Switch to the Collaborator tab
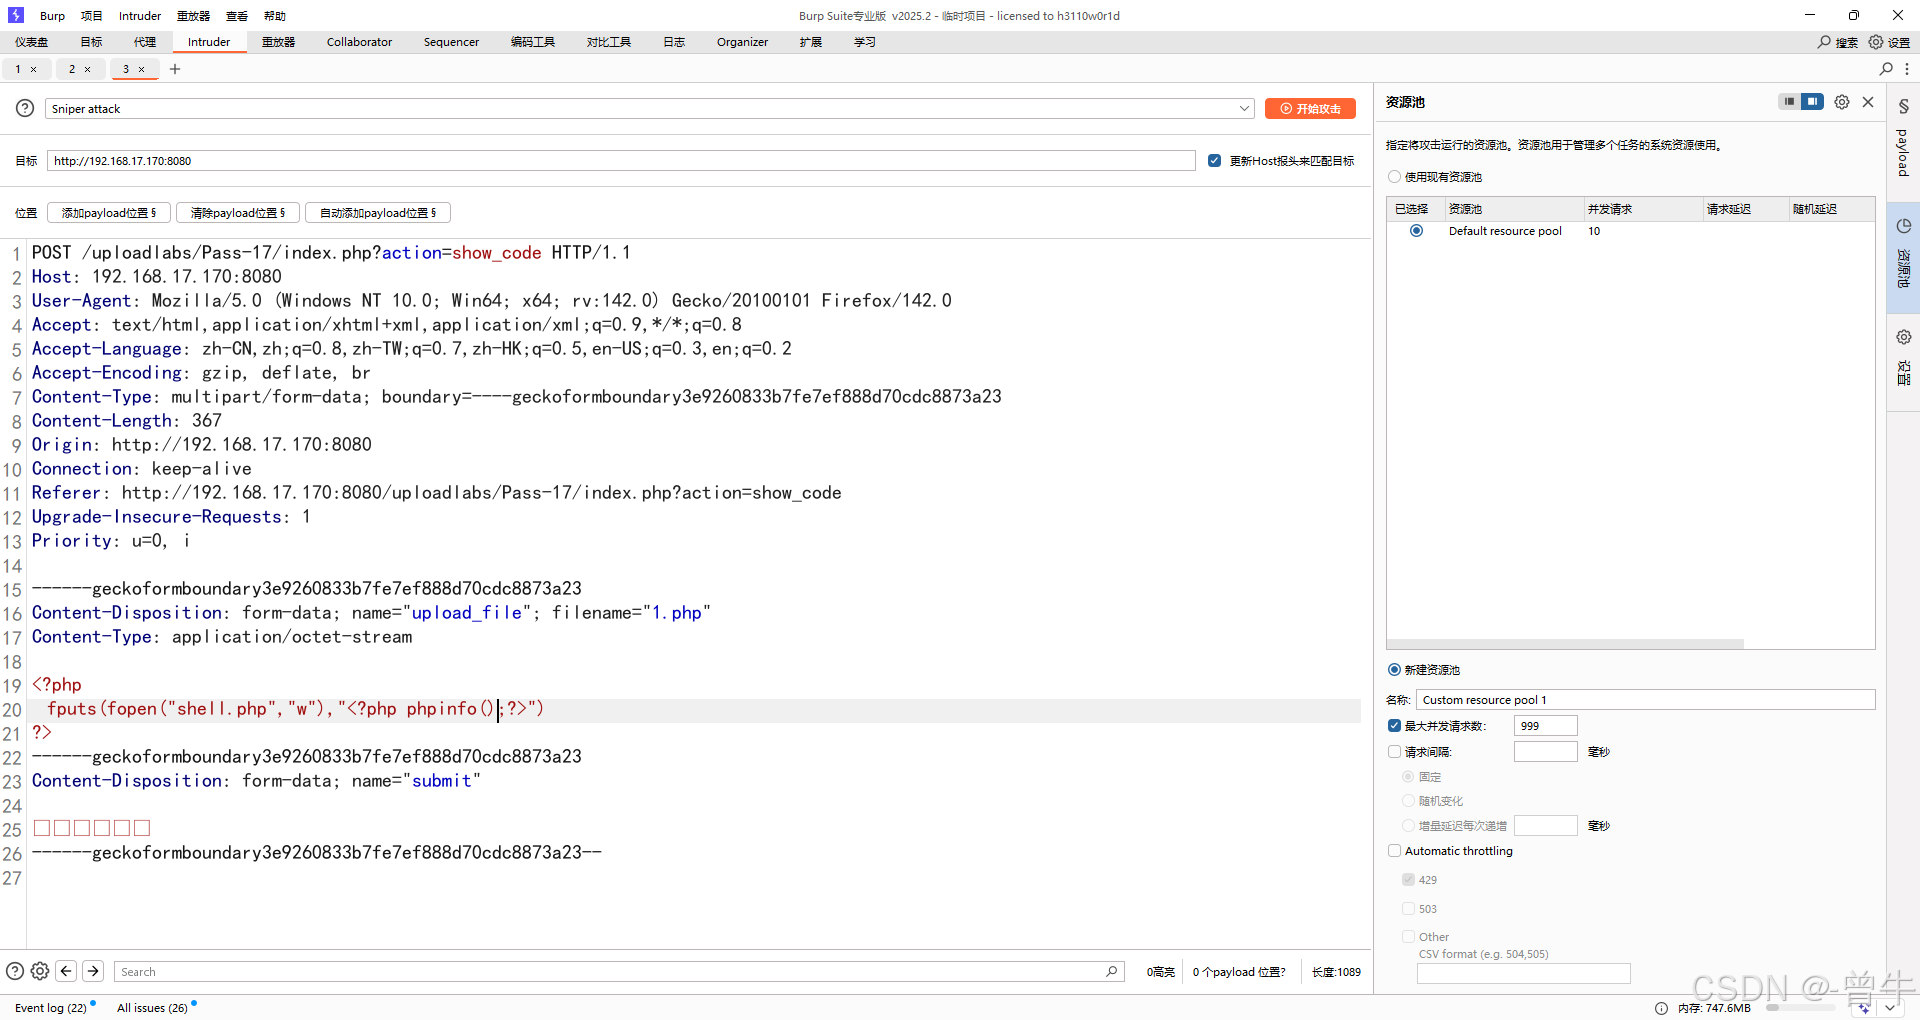The height and width of the screenshot is (1020, 1920). click(x=359, y=42)
